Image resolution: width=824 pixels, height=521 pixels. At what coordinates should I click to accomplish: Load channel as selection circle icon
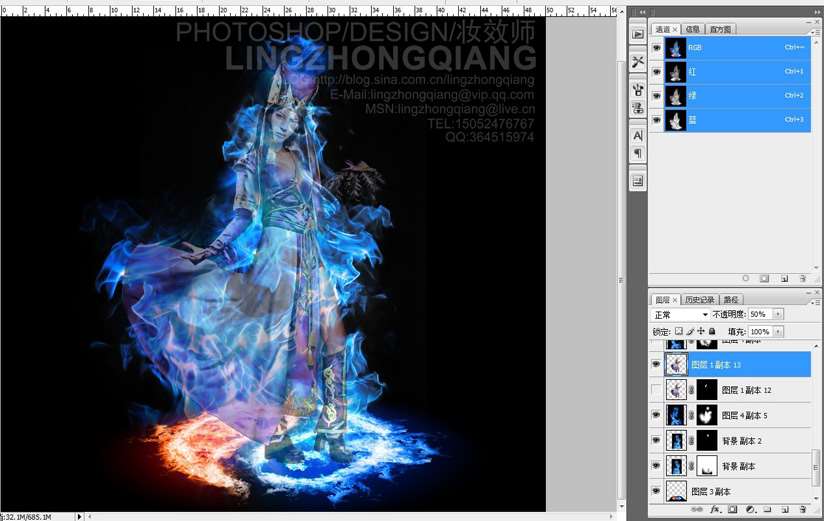(x=746, y=279)
